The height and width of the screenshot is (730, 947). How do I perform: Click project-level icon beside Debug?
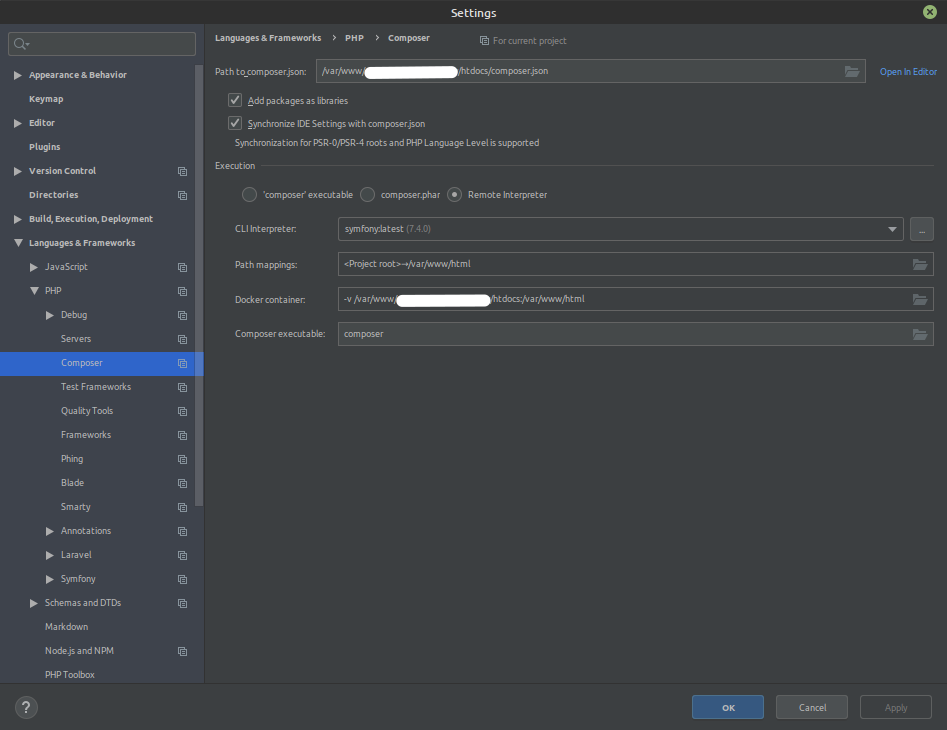182,315
